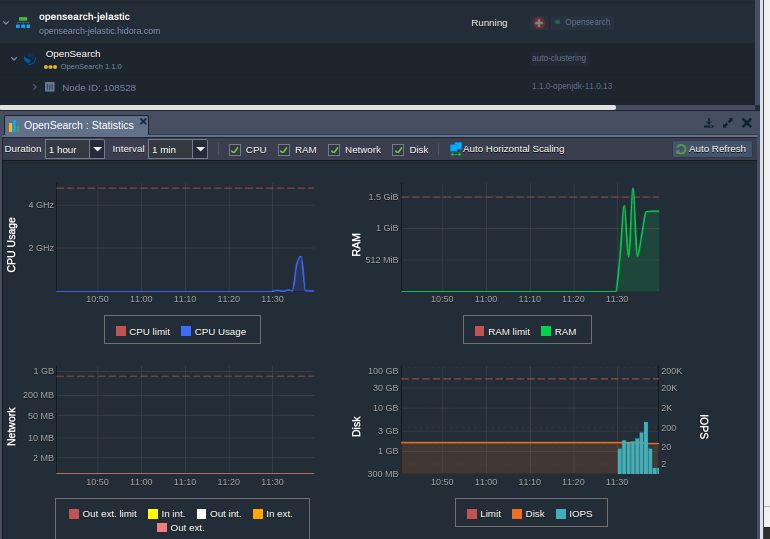770x539 pixels.
Task: Click the statistics bar chart tab icon
Action: pos(14,126)
